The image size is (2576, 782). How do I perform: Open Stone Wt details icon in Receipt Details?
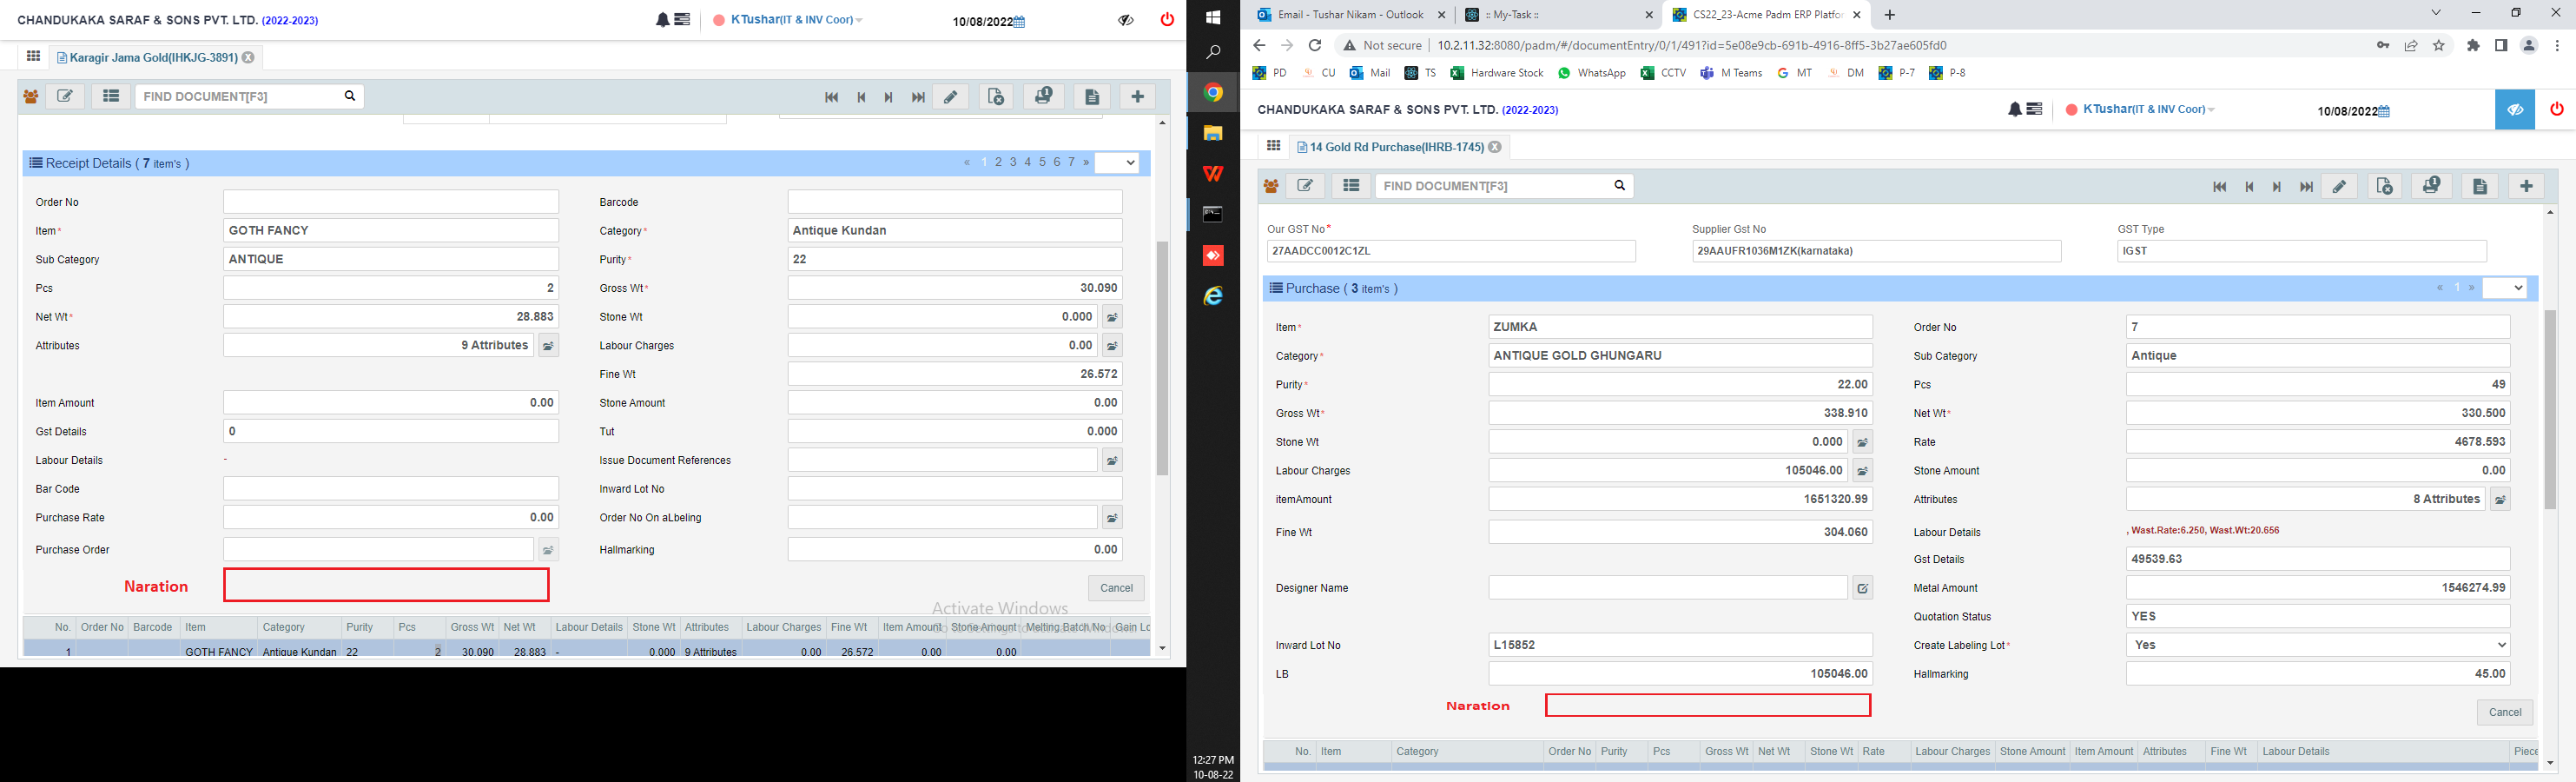(x=1112, y=317)
